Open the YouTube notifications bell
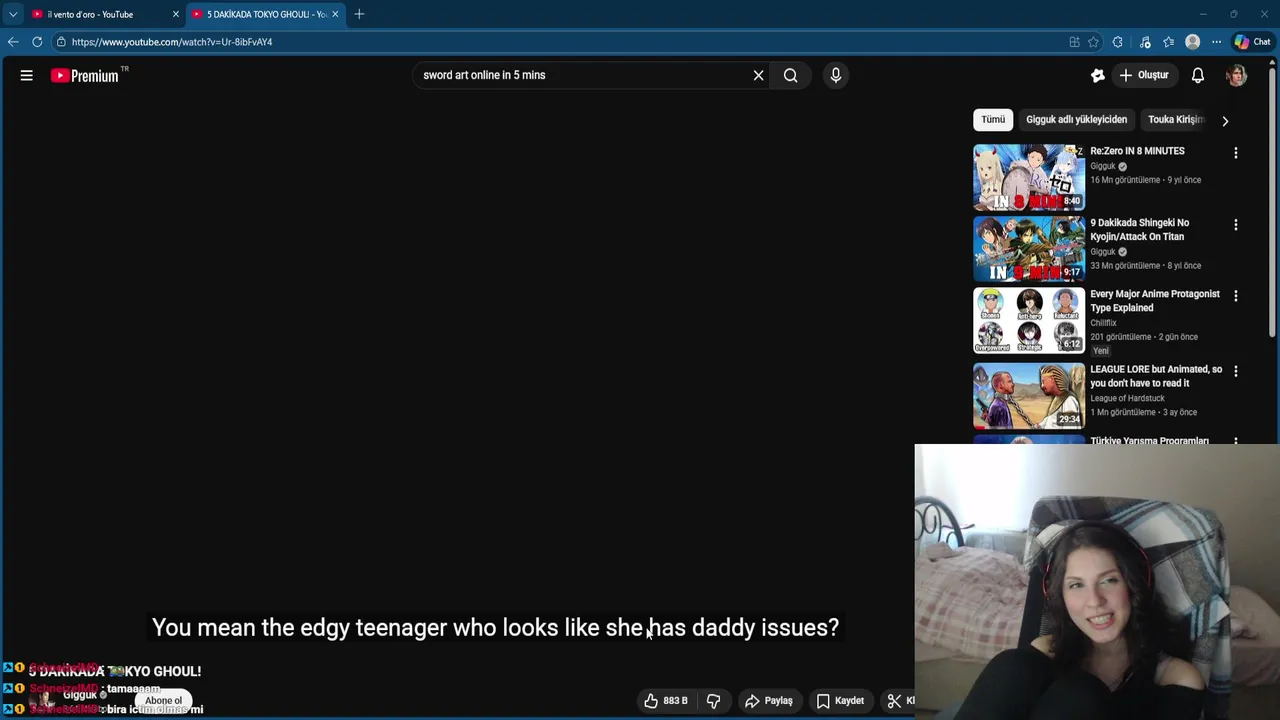The image size is (1280, 720). coord(1198,75)
